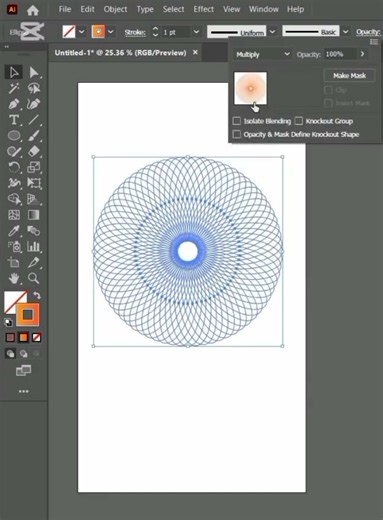The height and width of the screenshot is (520, 383).
Task: Collapse the tools panel double arrow
Action: [7, 47]
